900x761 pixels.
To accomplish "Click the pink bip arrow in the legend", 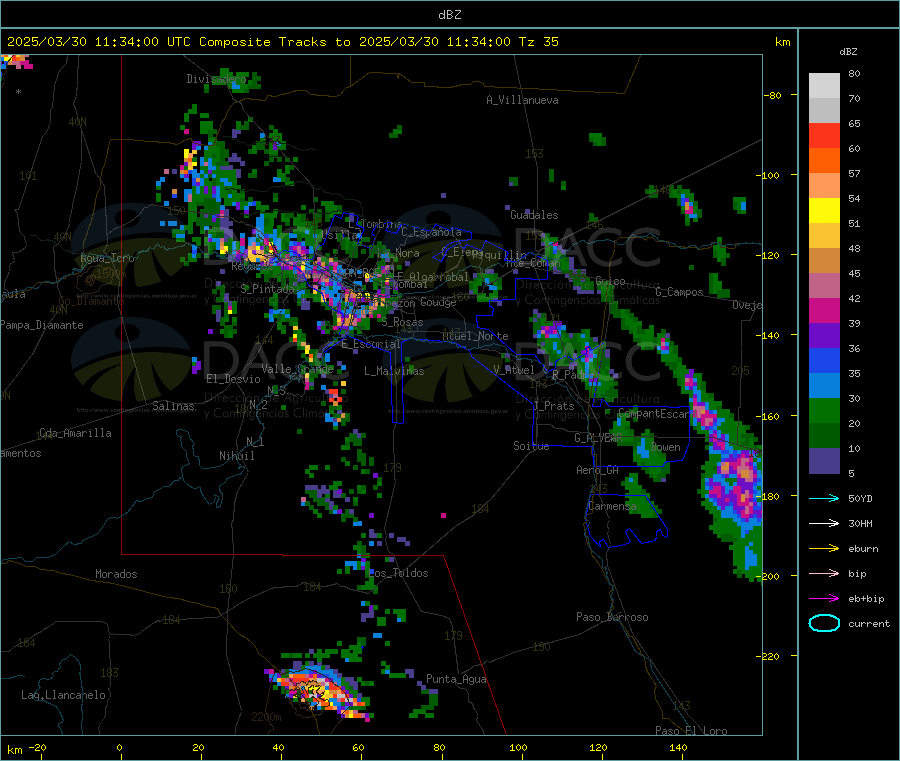I will (824, 573).
